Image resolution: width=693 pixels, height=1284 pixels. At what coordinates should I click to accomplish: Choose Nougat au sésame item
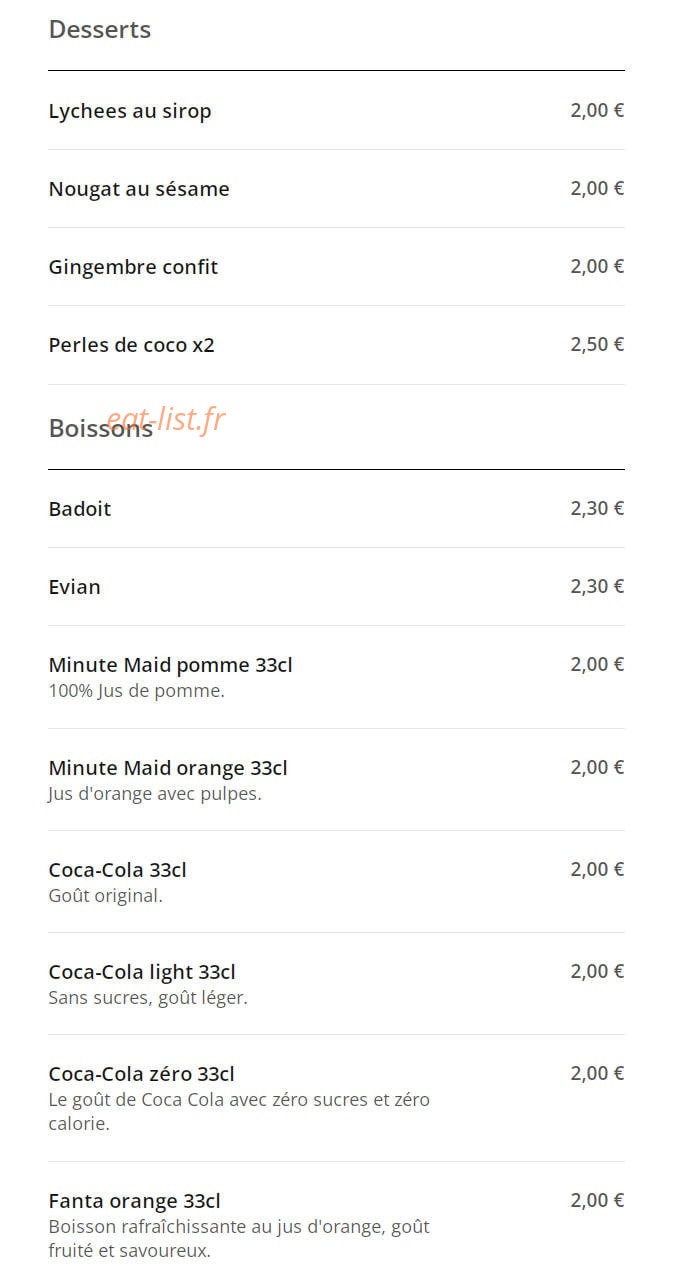336,189
